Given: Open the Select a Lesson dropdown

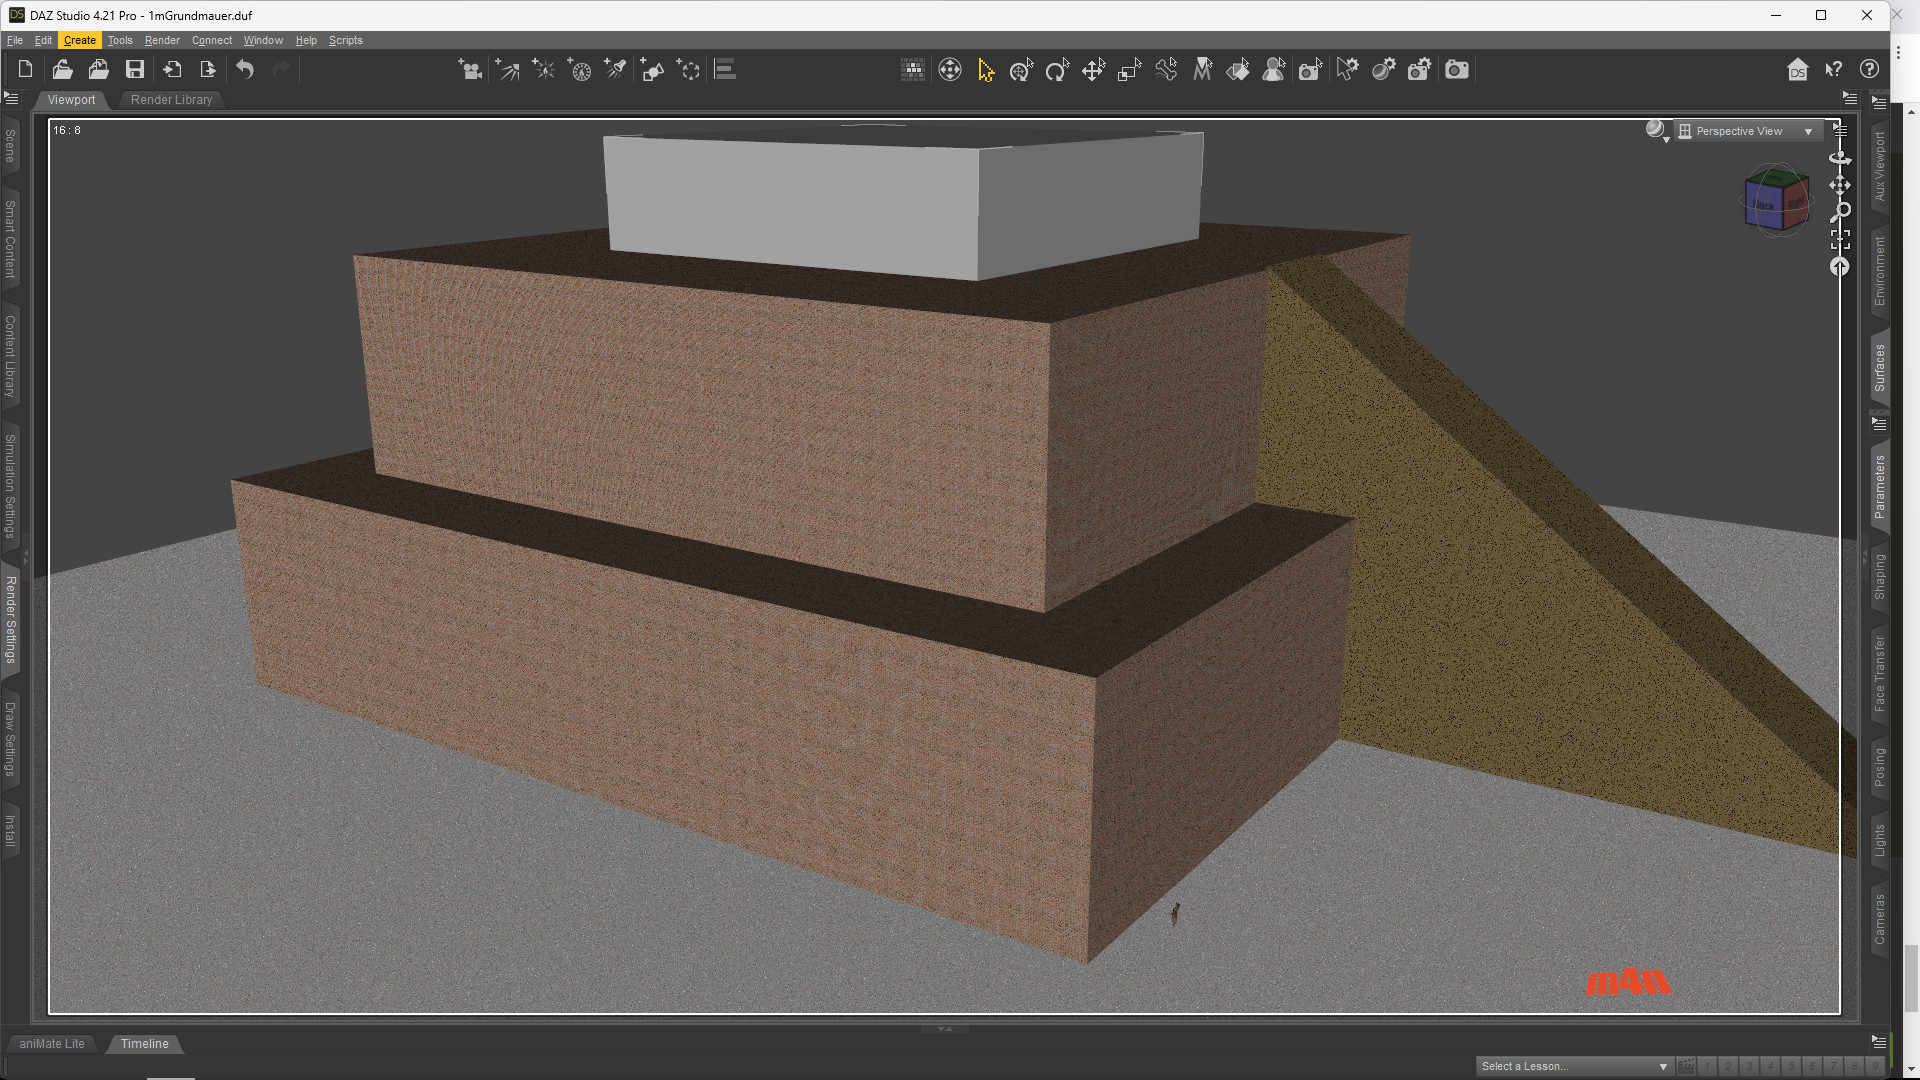Looking at the screenshot, I should tap(1573, 1066).
